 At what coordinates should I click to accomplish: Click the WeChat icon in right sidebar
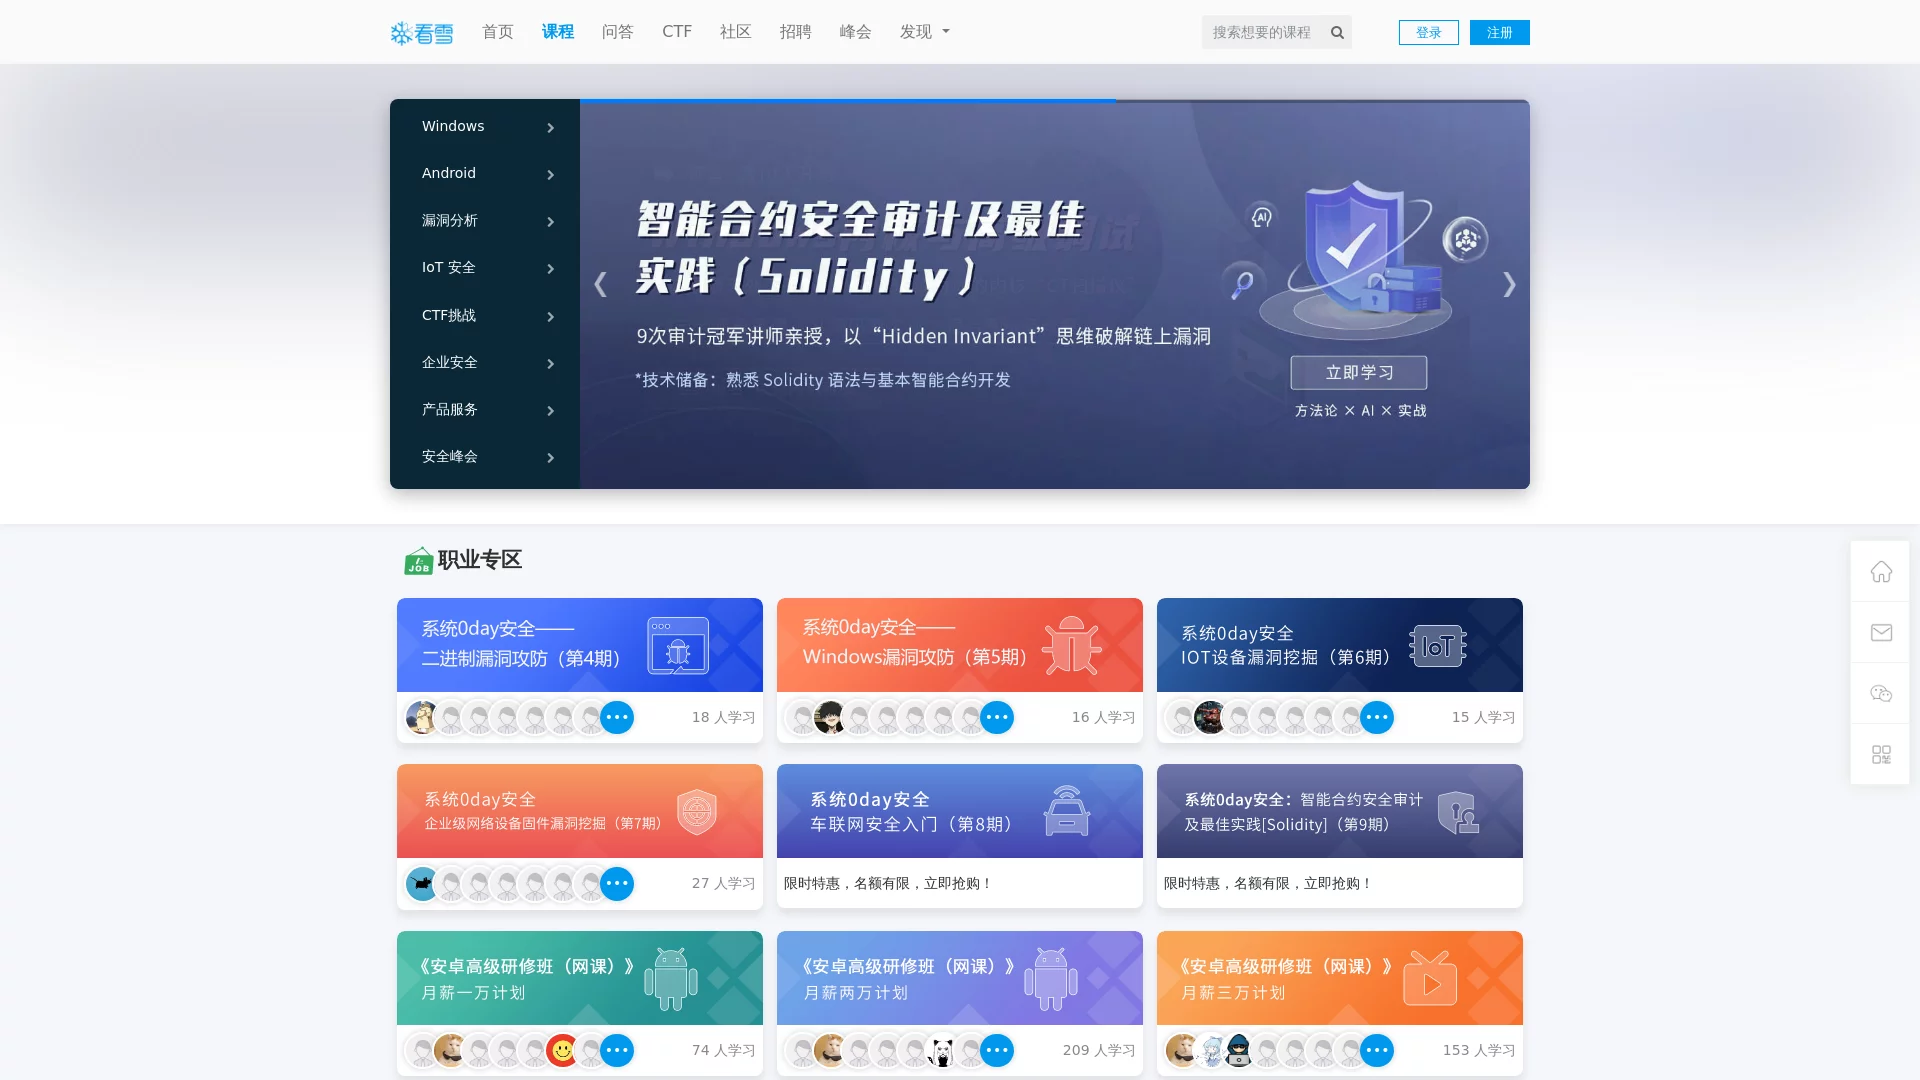[1880, 693]
